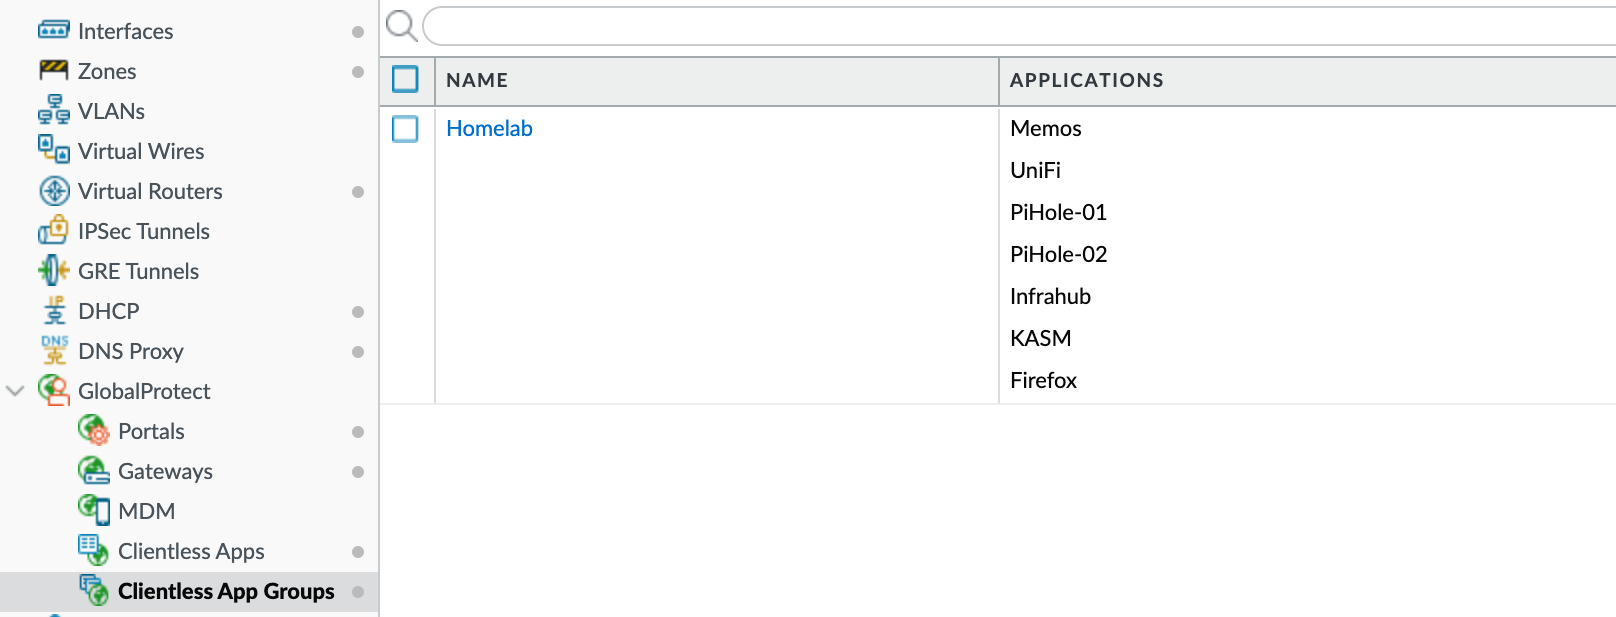The image size is (1616, 617).
Task: Open Virtual Routers
Action: coord(150,192)
